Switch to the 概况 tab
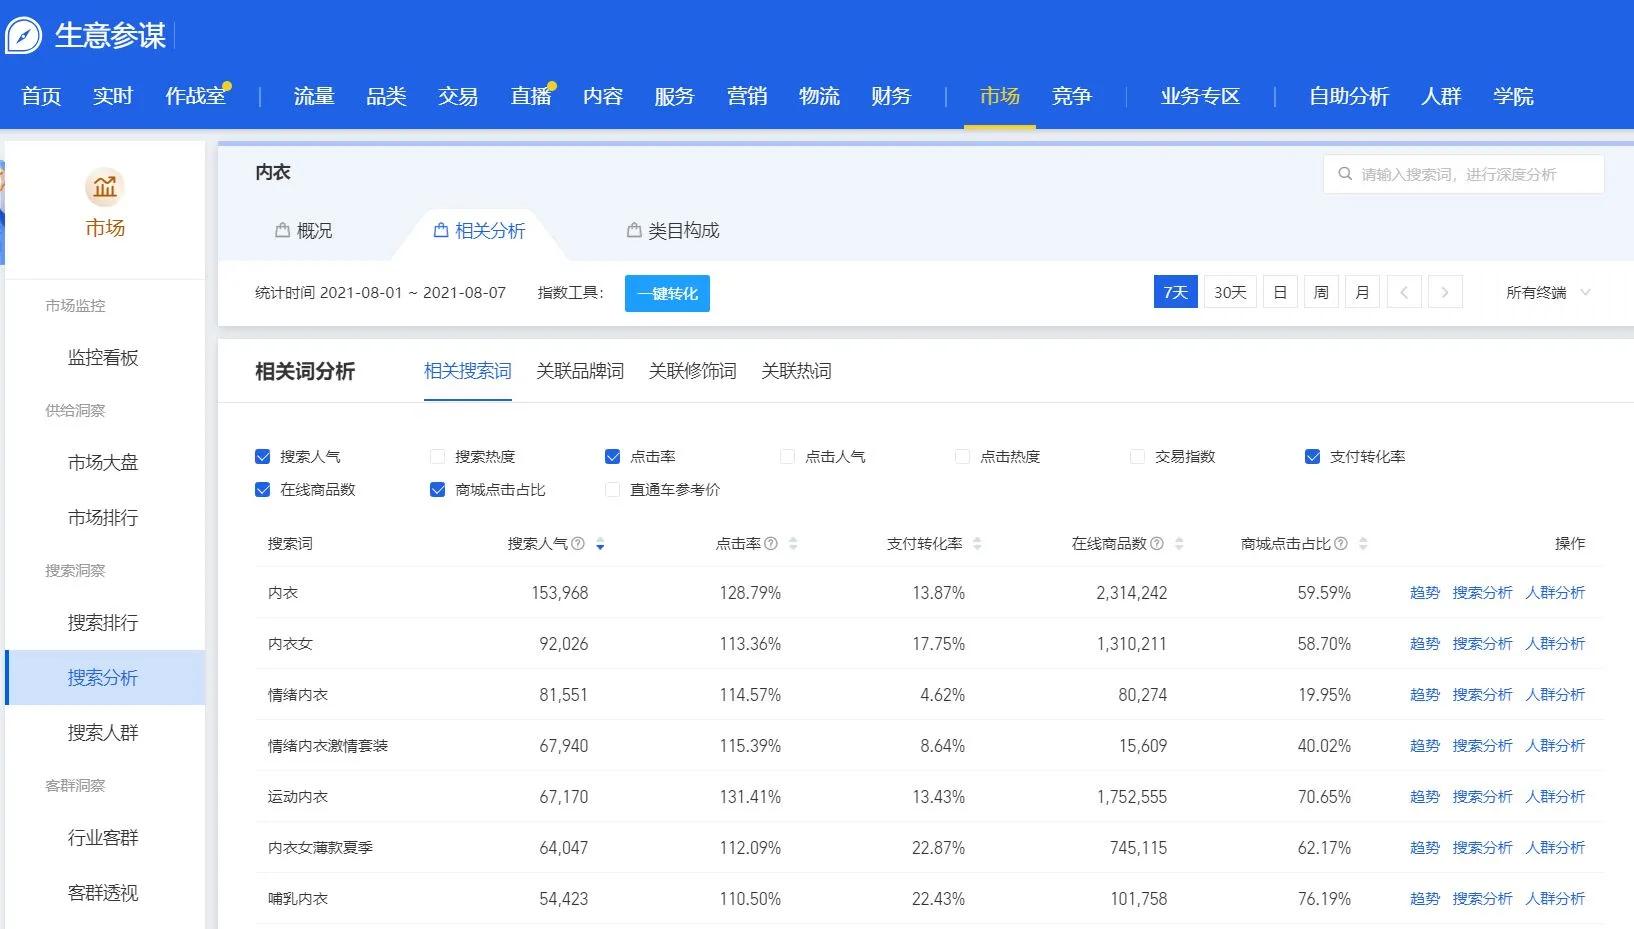 point(304,231)
